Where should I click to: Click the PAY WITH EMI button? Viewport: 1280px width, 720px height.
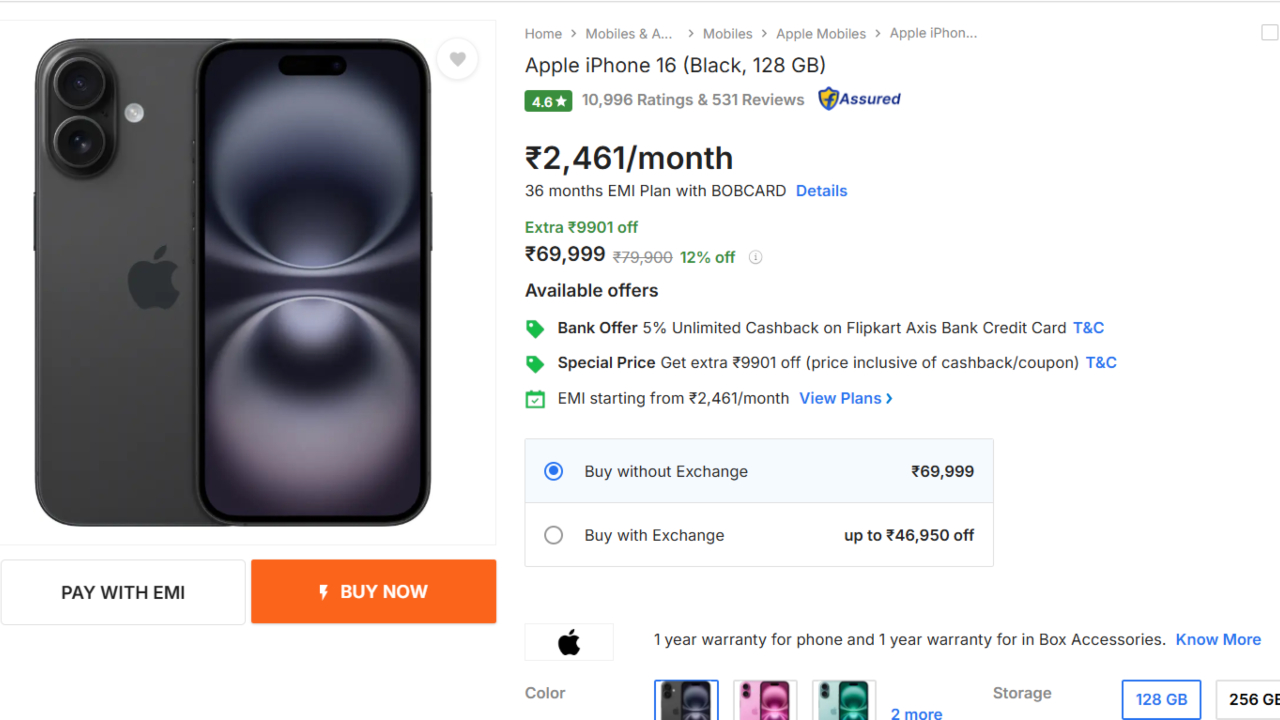123,592
